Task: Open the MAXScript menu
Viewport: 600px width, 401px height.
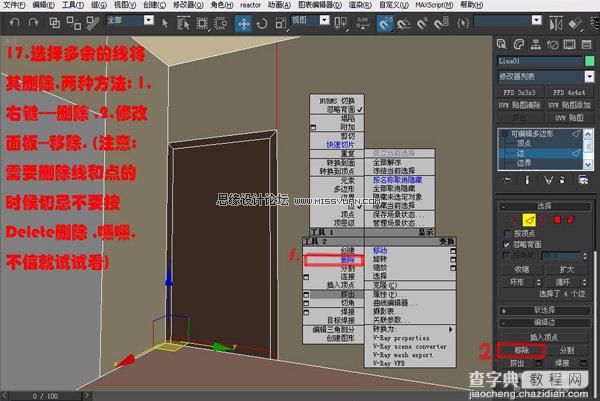Action: pos(434,5)
